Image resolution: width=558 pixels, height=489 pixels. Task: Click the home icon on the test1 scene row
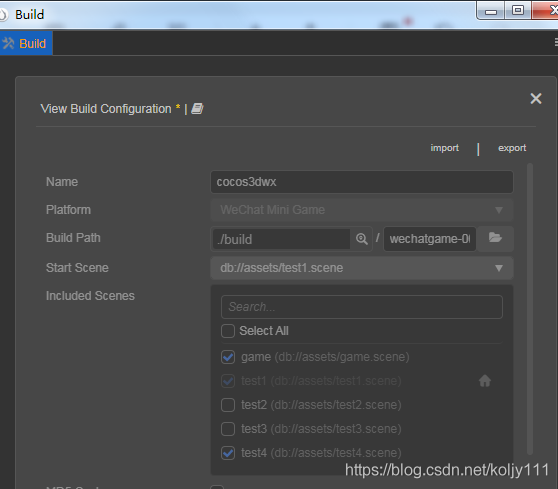click(x=485, y=381)
